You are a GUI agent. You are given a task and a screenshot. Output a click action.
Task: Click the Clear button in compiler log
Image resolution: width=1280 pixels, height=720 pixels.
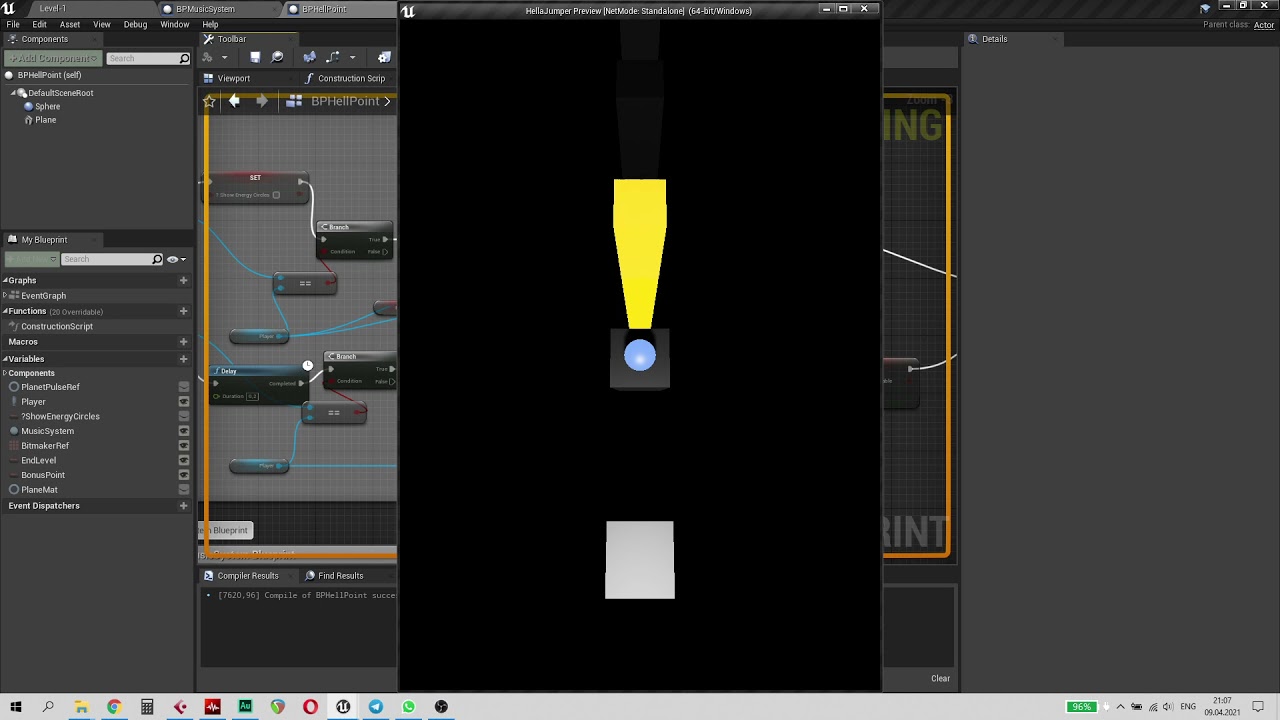tap(941, 678)
